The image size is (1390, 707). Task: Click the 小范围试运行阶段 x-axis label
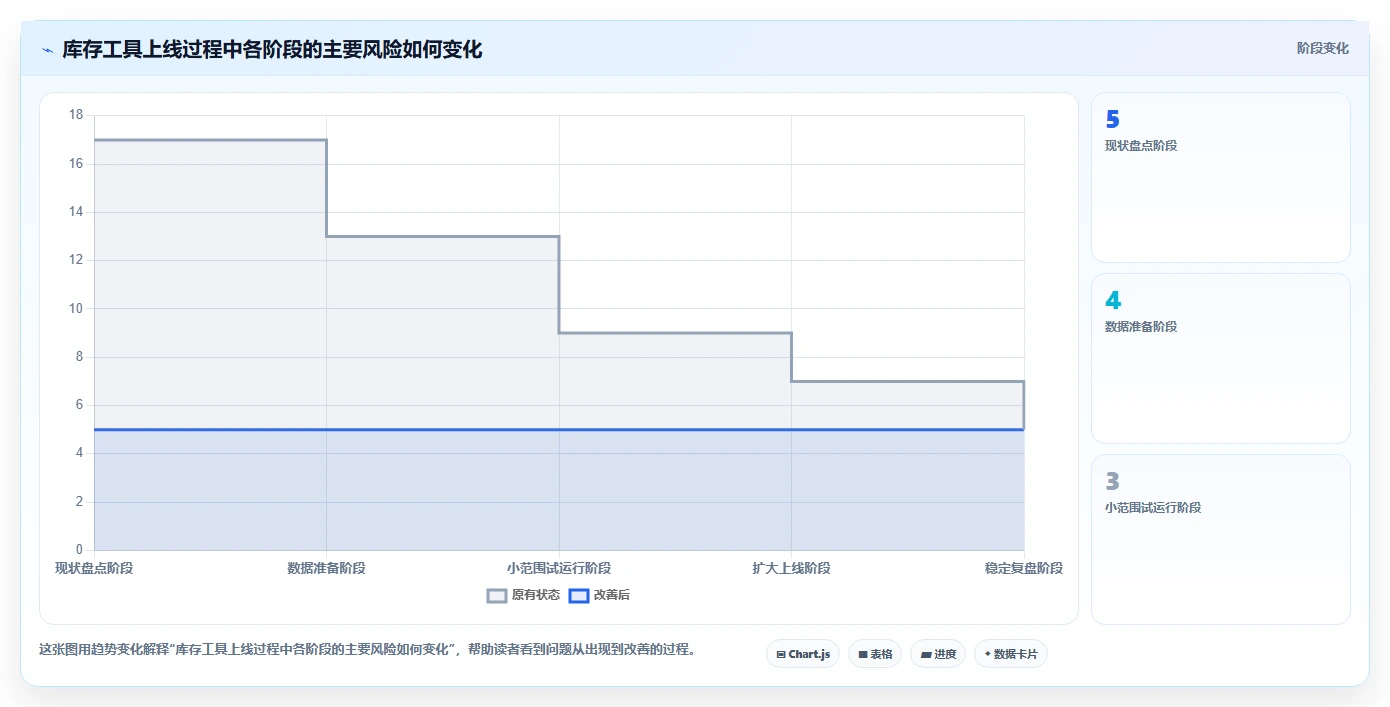click(x=559, y=568)
